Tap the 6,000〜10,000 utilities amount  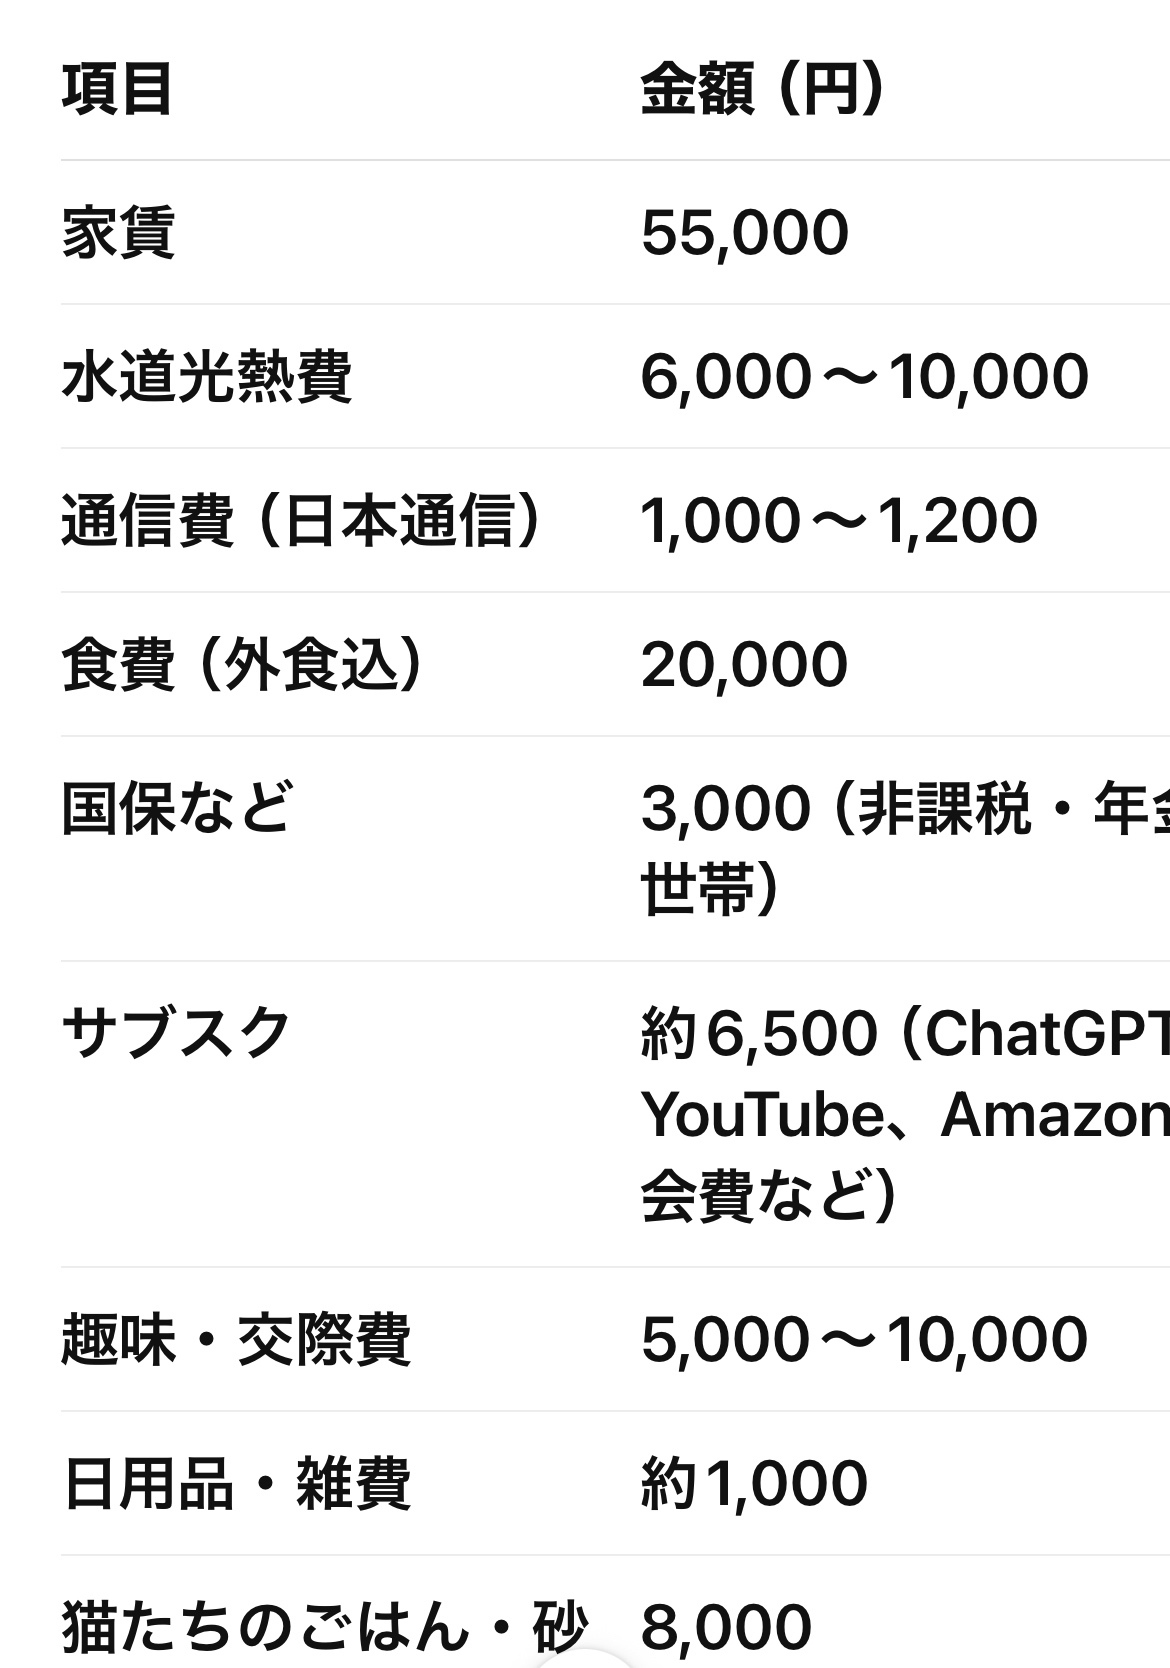pyautogui.click(x=865, y=376)
